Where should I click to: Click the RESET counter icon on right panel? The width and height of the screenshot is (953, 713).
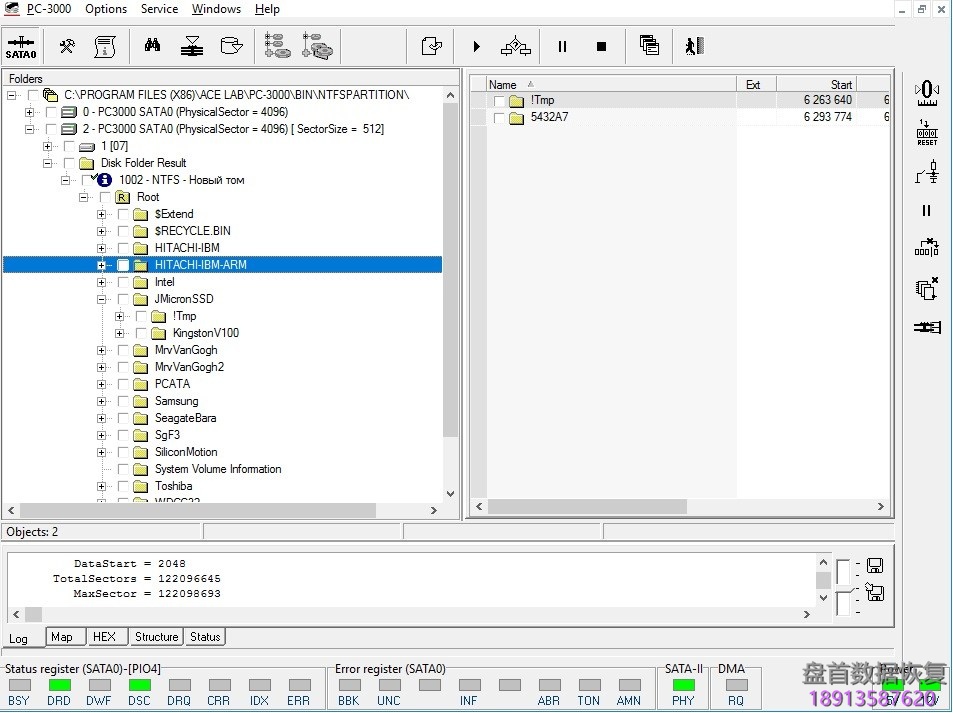(x=926, y=131)
